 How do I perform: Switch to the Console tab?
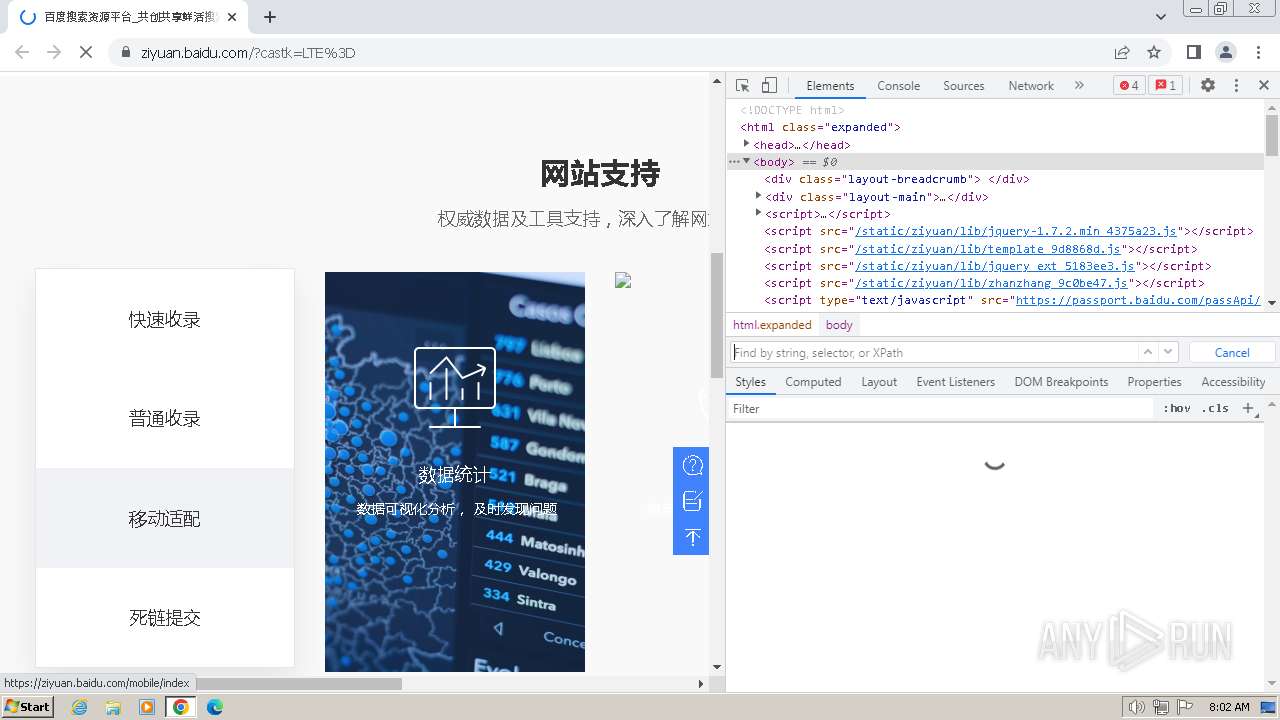(x=898, y=86)
